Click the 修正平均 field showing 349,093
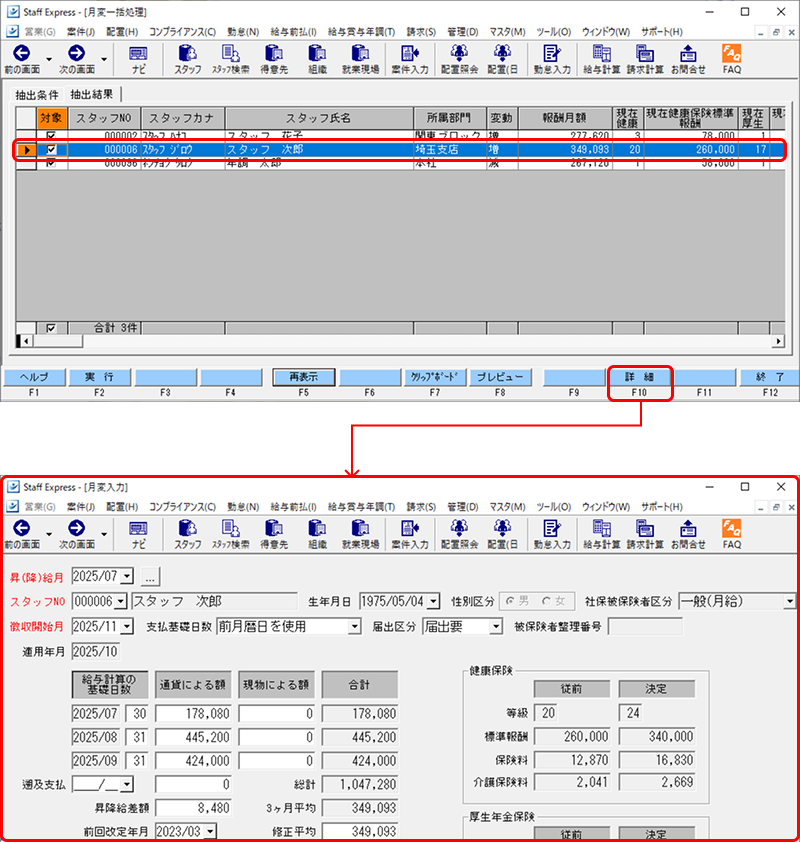The width and height of the screenshot is (800, 842). pos(360,831)
